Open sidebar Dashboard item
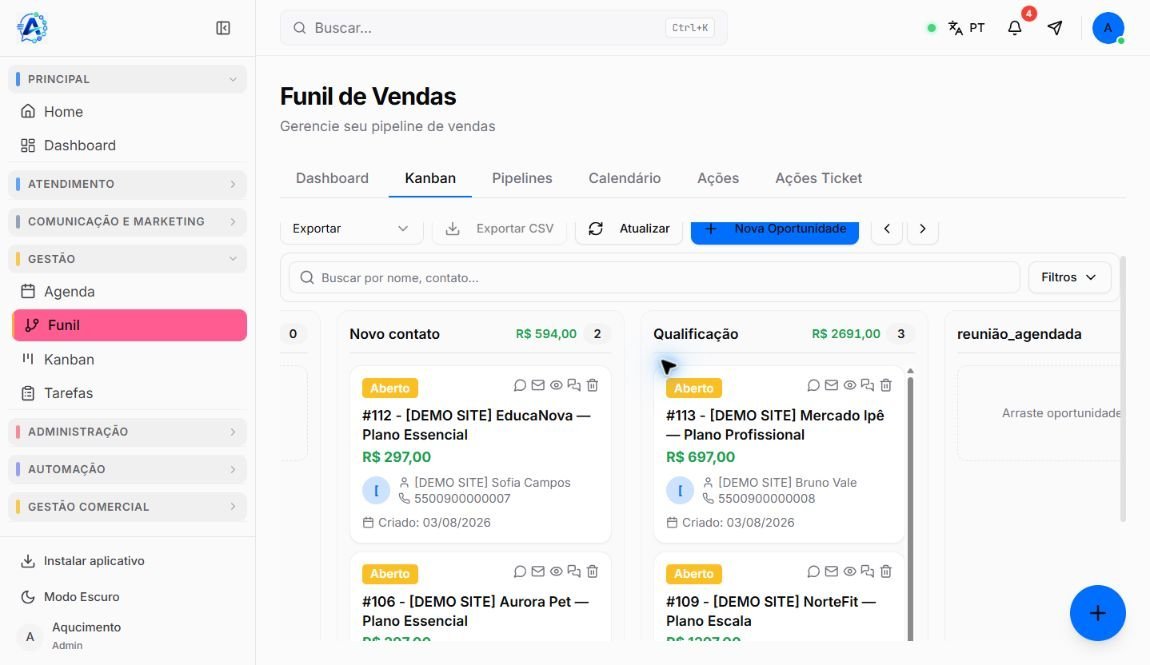Screen dimensions: 1150x665 pos(129,145)
